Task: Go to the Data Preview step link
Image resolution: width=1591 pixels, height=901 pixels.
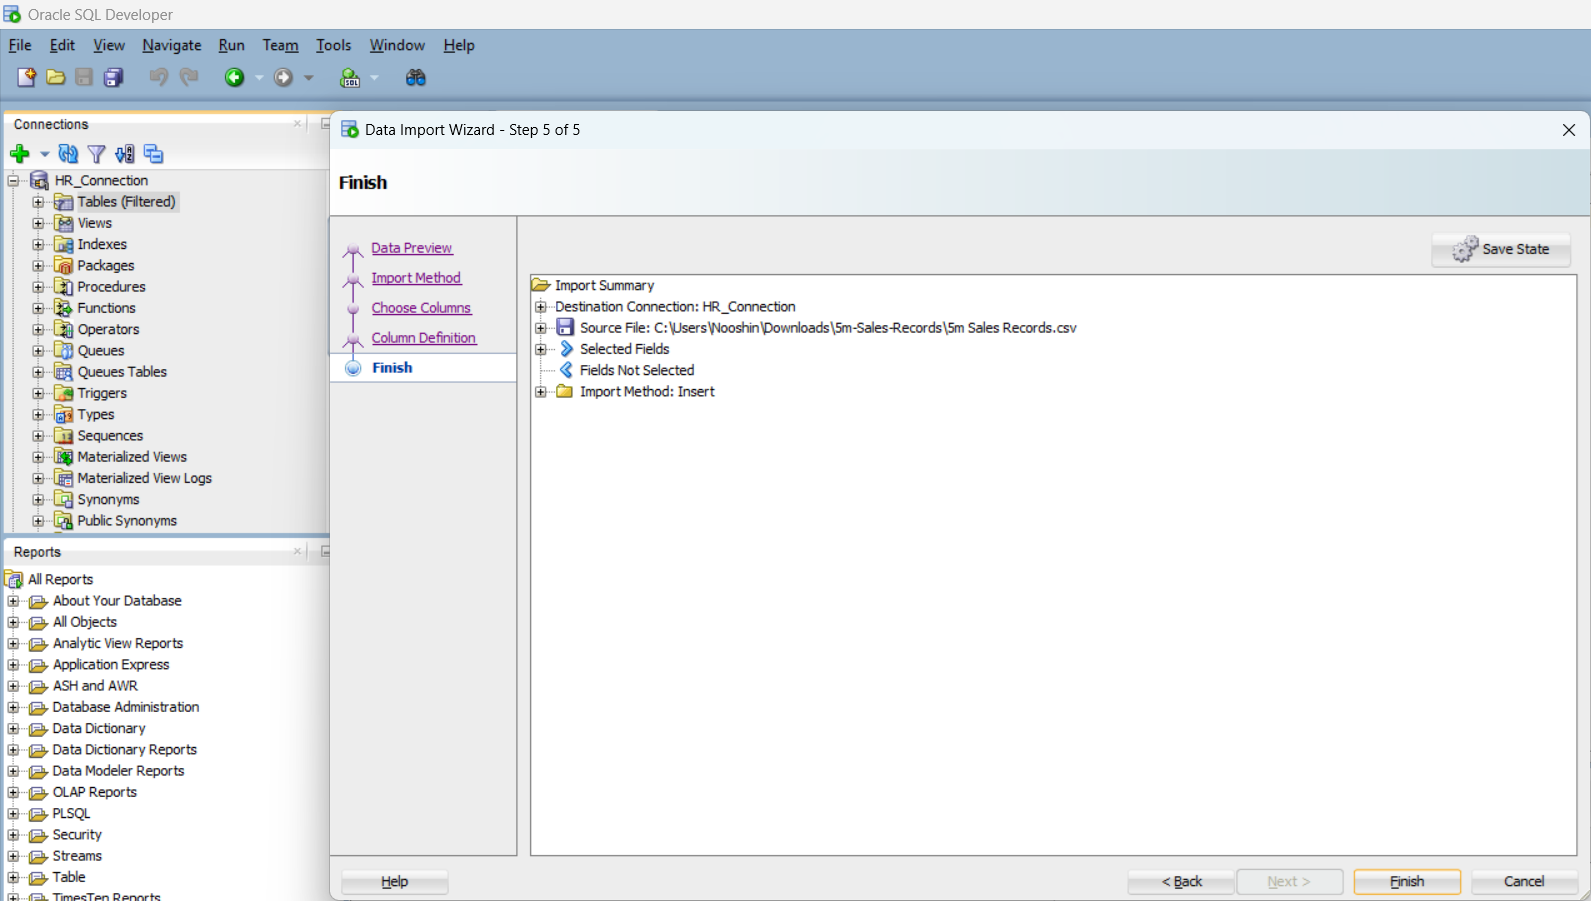Action: tap(412, 248)
